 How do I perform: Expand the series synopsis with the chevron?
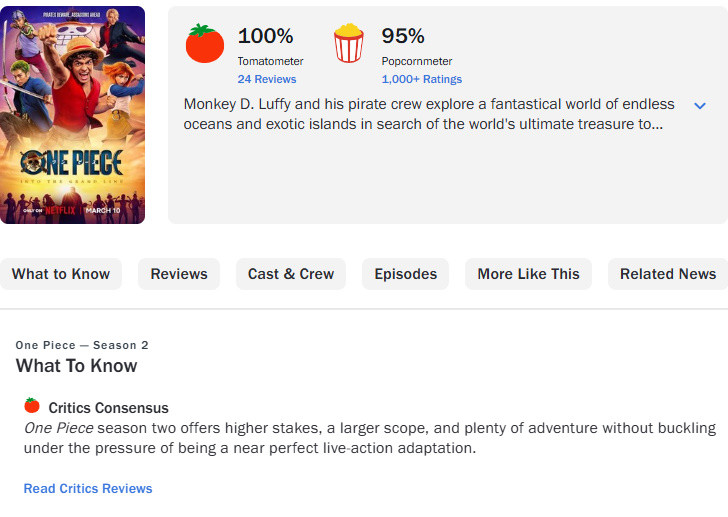click(x=700, y=106)
